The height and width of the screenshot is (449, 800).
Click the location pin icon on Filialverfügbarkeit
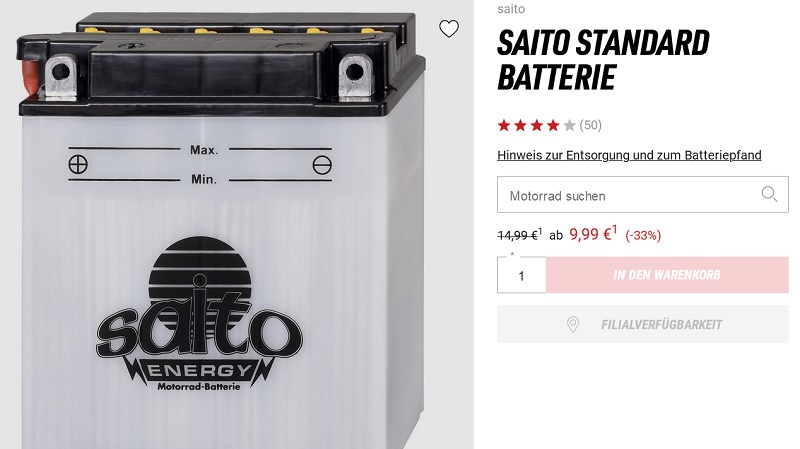[x=573, y=325]
